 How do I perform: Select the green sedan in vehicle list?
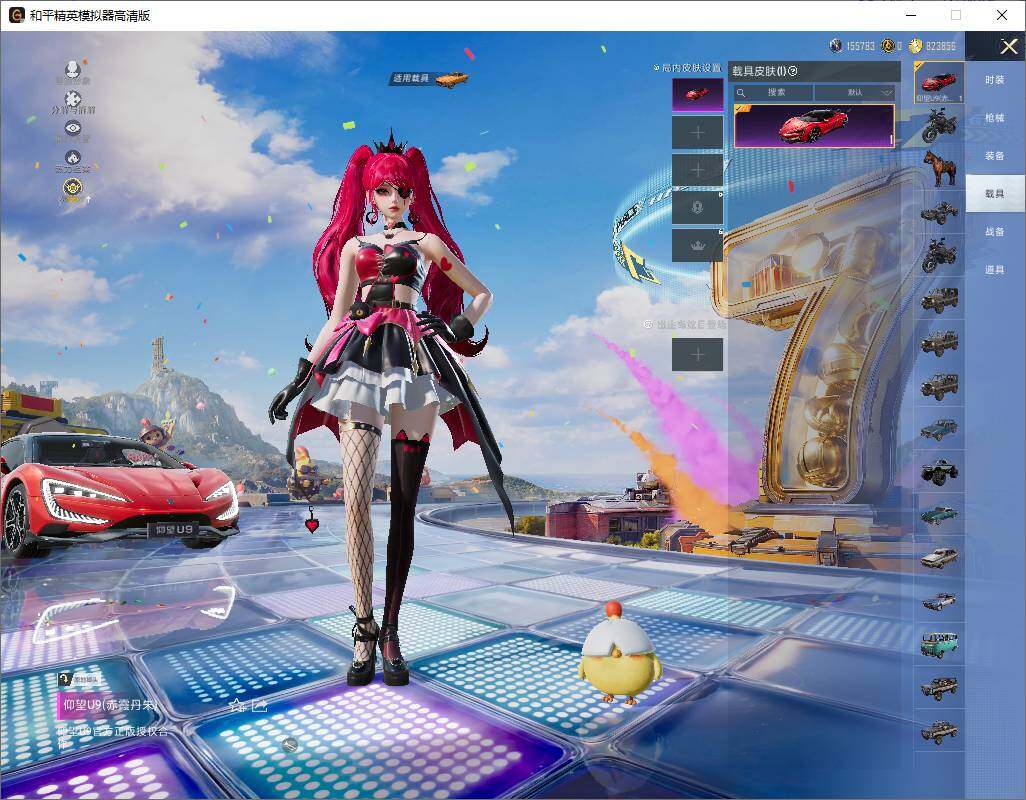pyautogui.click(x=940, y=514)
